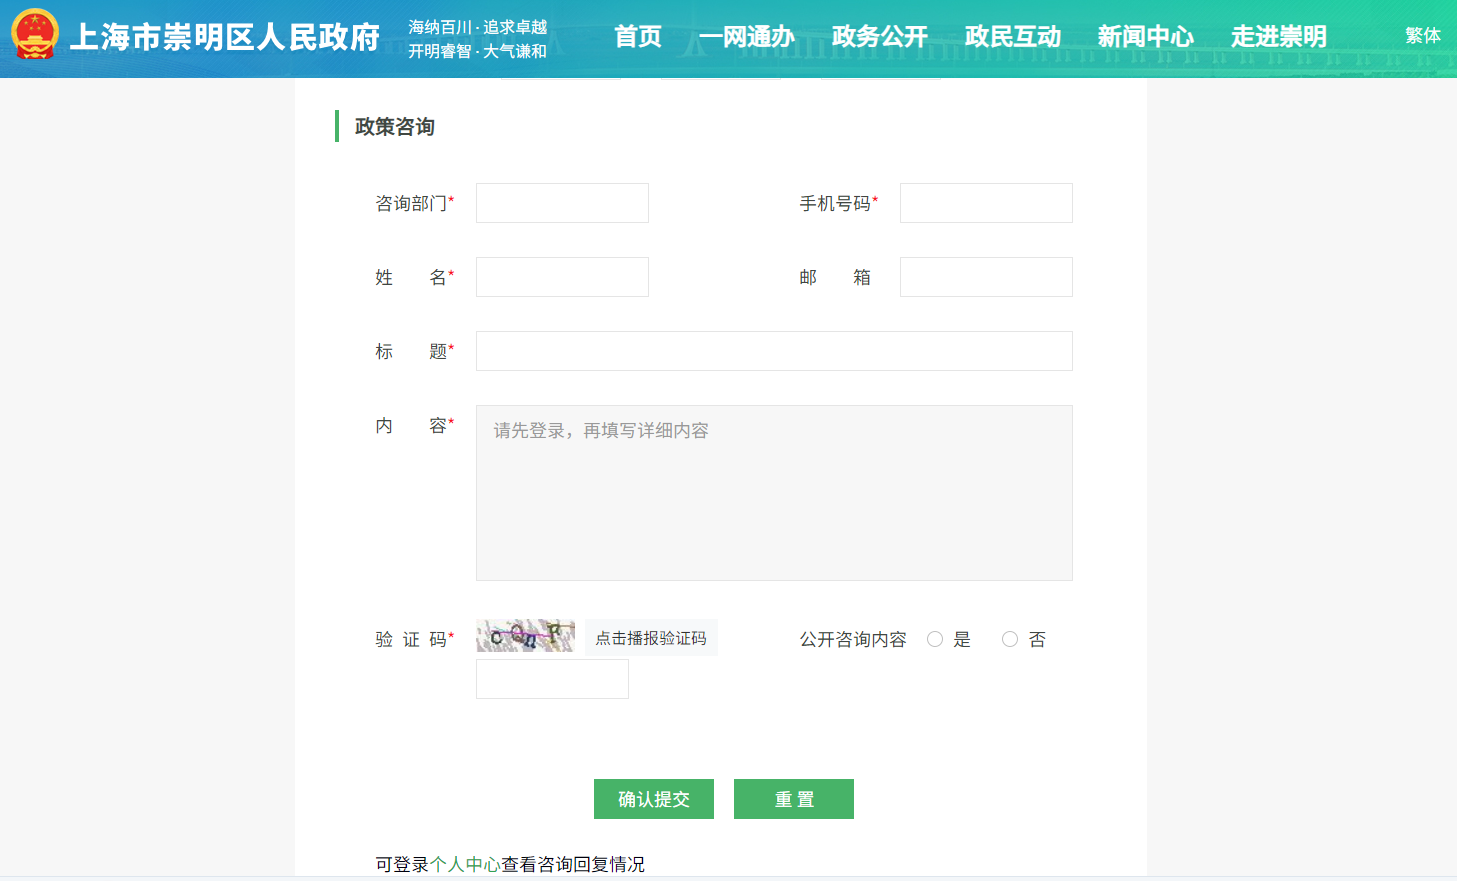Click the 咨询部门 input field
This screenshot has width=1457, height=881.
coord(562,203)
